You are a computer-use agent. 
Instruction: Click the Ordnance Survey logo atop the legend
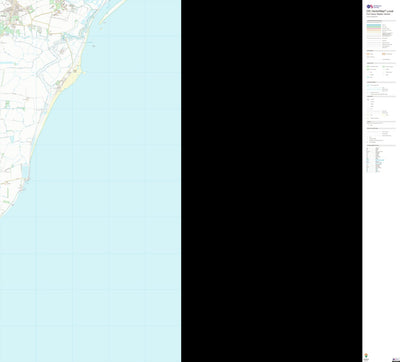pyautogui.click(x=374, y=6)
